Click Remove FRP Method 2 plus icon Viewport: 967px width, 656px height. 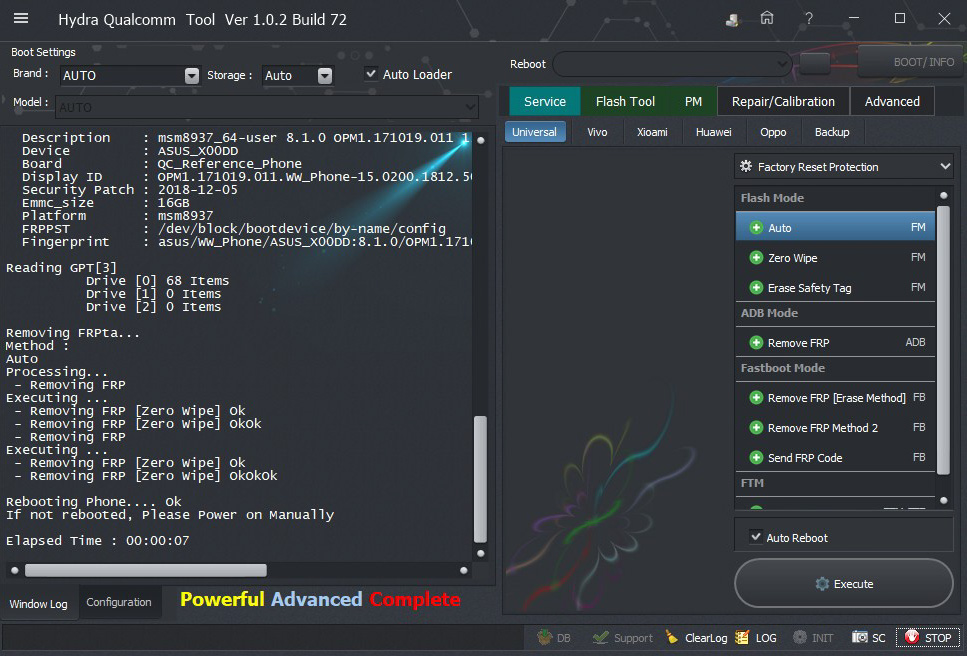(756, 427)
